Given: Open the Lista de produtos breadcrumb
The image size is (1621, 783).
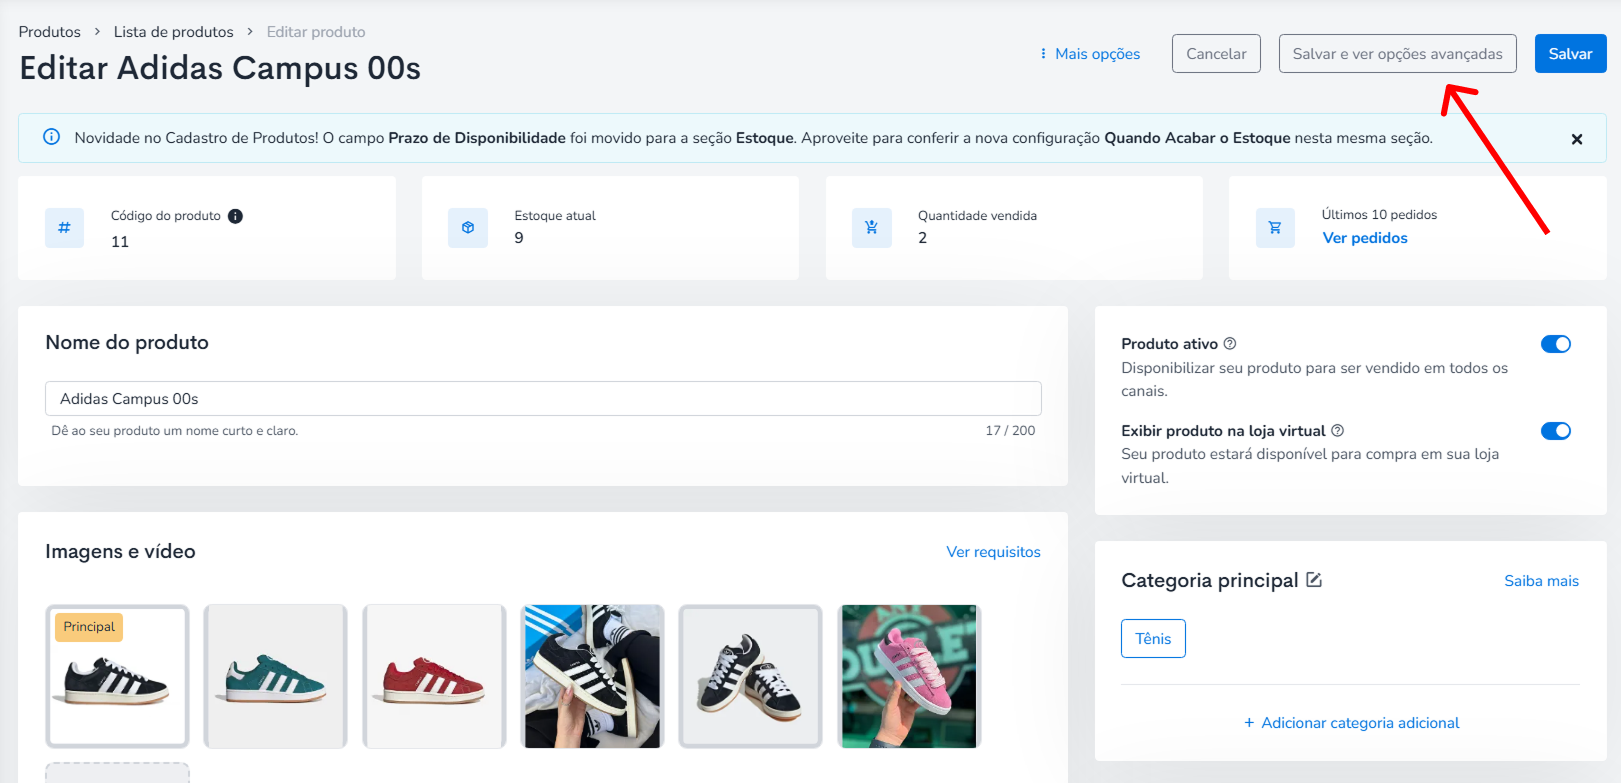Looking at the screenshot, I should coord(174,32).
